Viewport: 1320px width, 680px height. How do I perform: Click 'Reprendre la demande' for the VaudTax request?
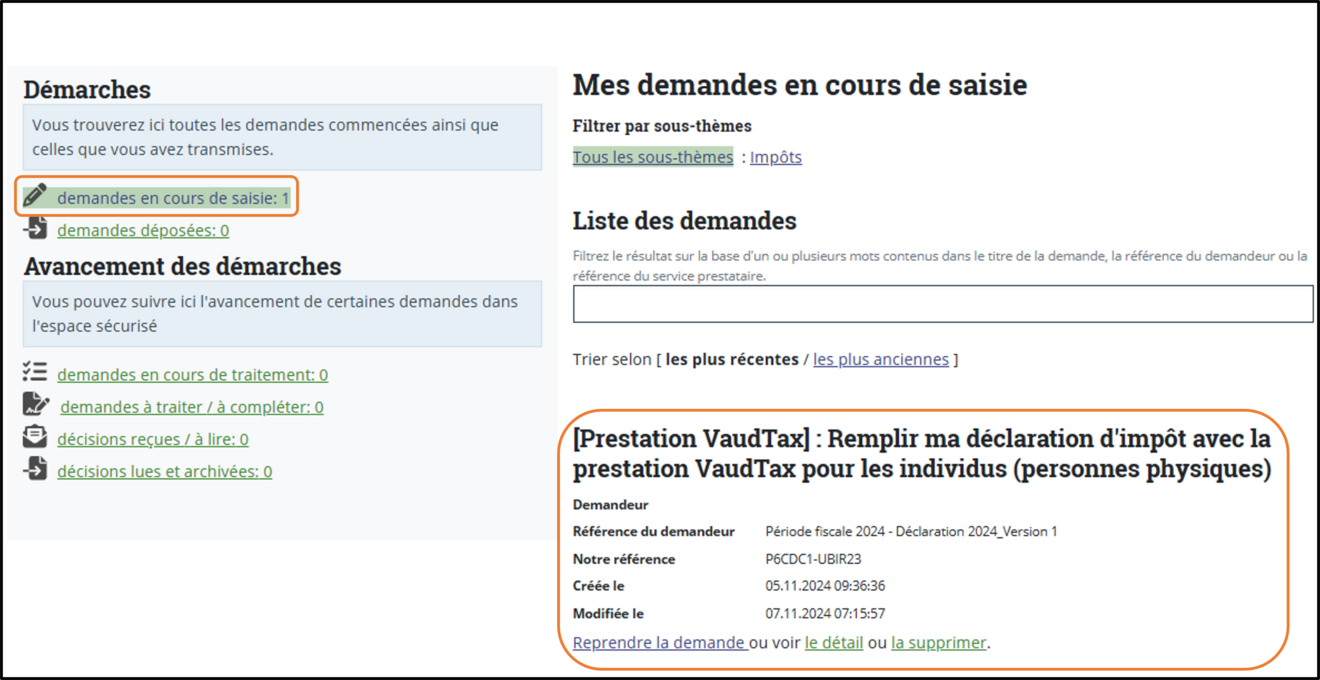658,642
